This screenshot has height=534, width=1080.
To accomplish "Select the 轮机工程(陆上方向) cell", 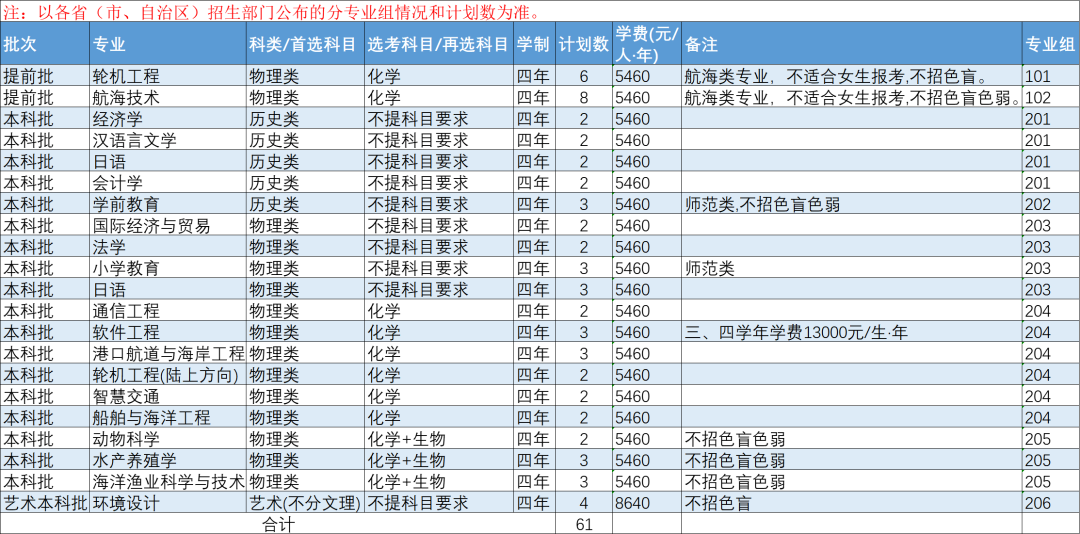I will coord(168,375).
